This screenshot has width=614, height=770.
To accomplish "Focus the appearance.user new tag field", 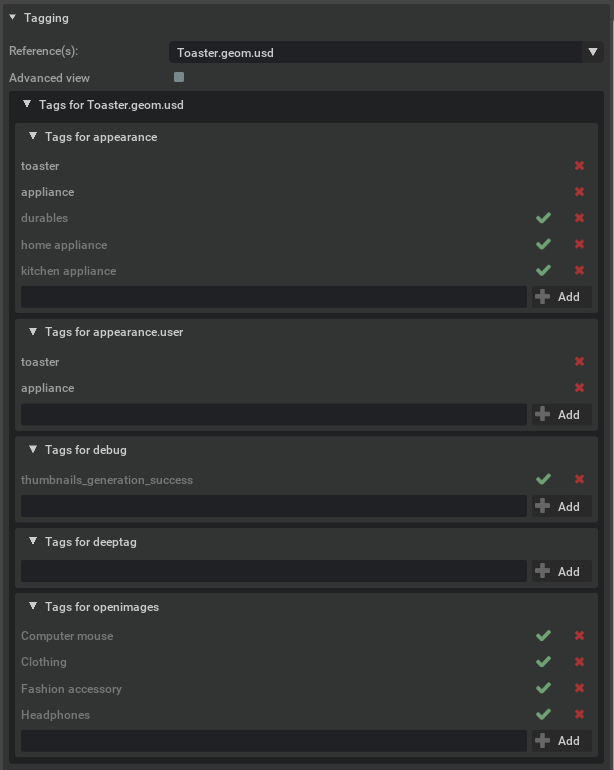I will tap(273, 414).
